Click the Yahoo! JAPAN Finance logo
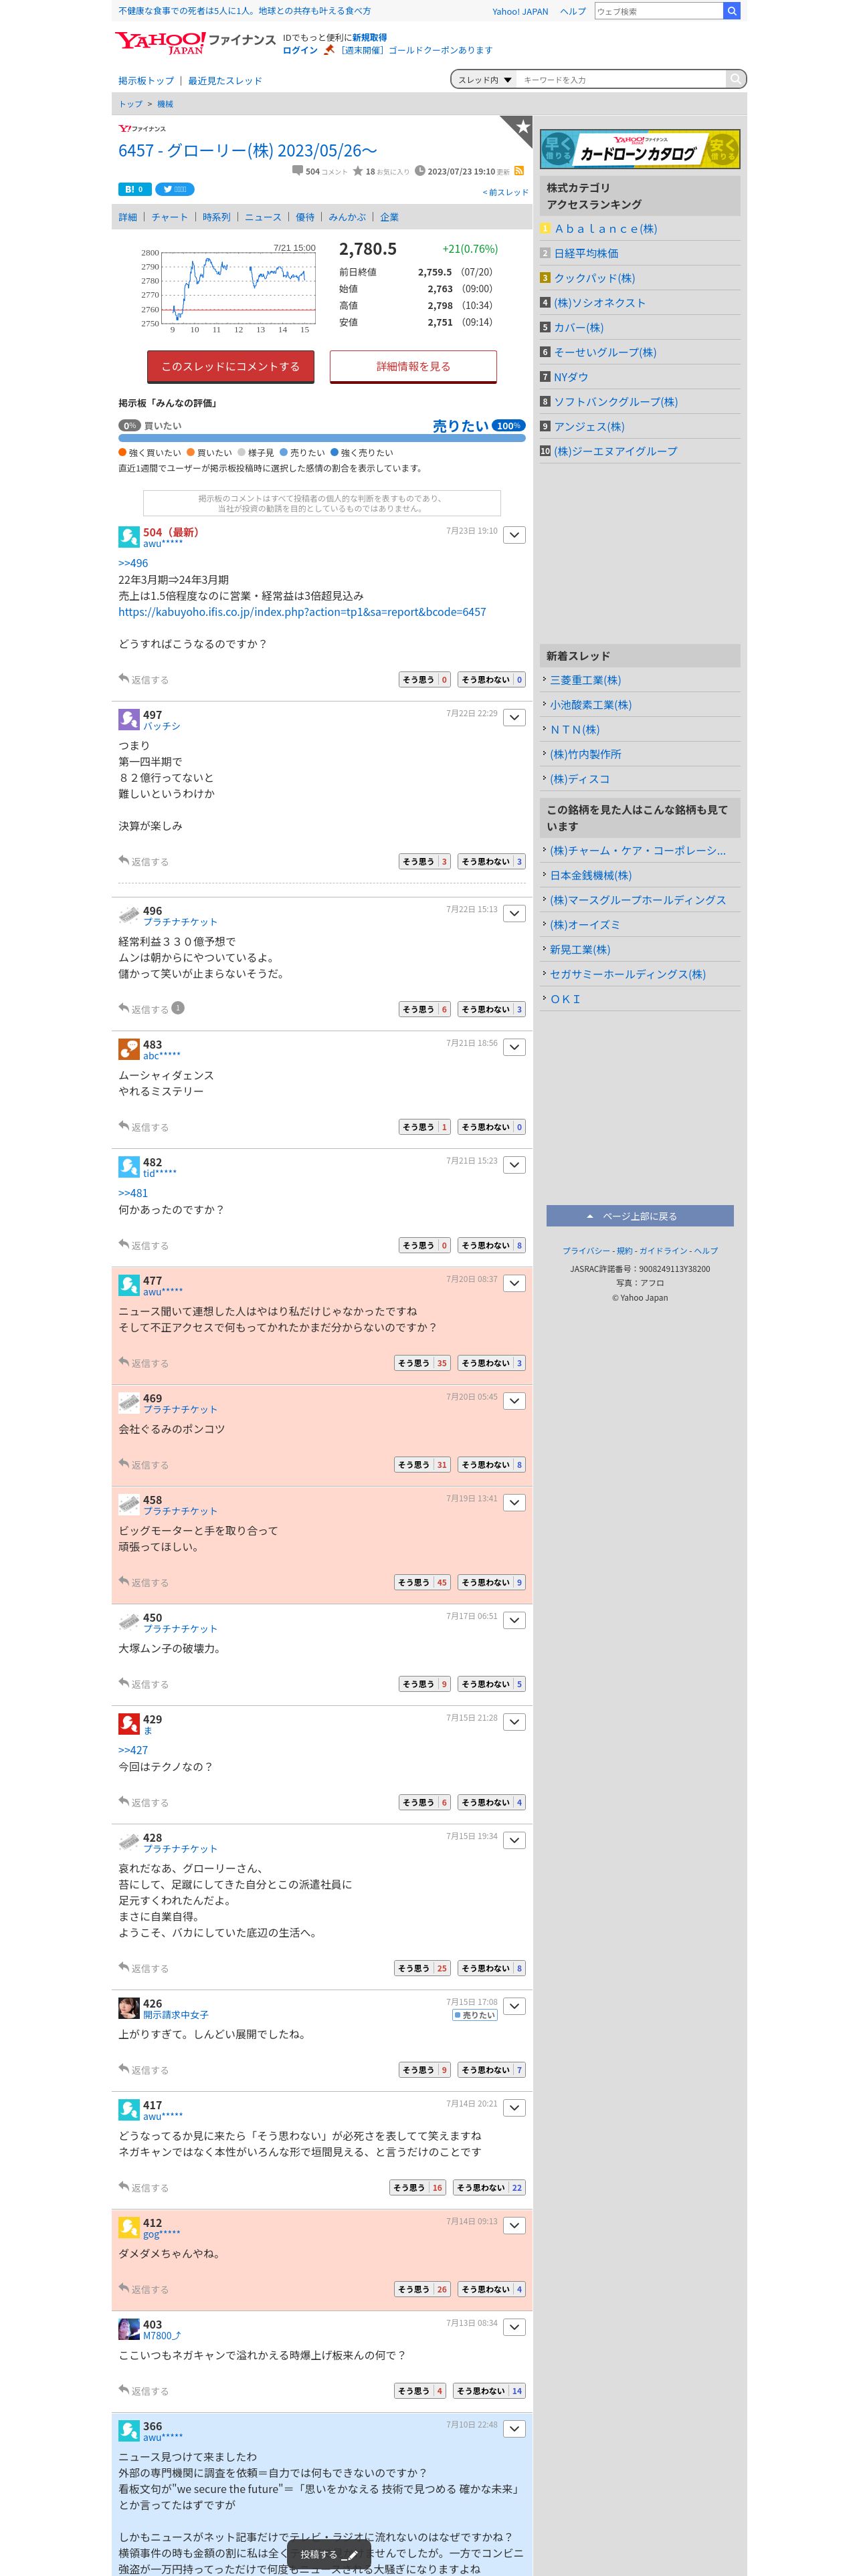 (195, 42)
